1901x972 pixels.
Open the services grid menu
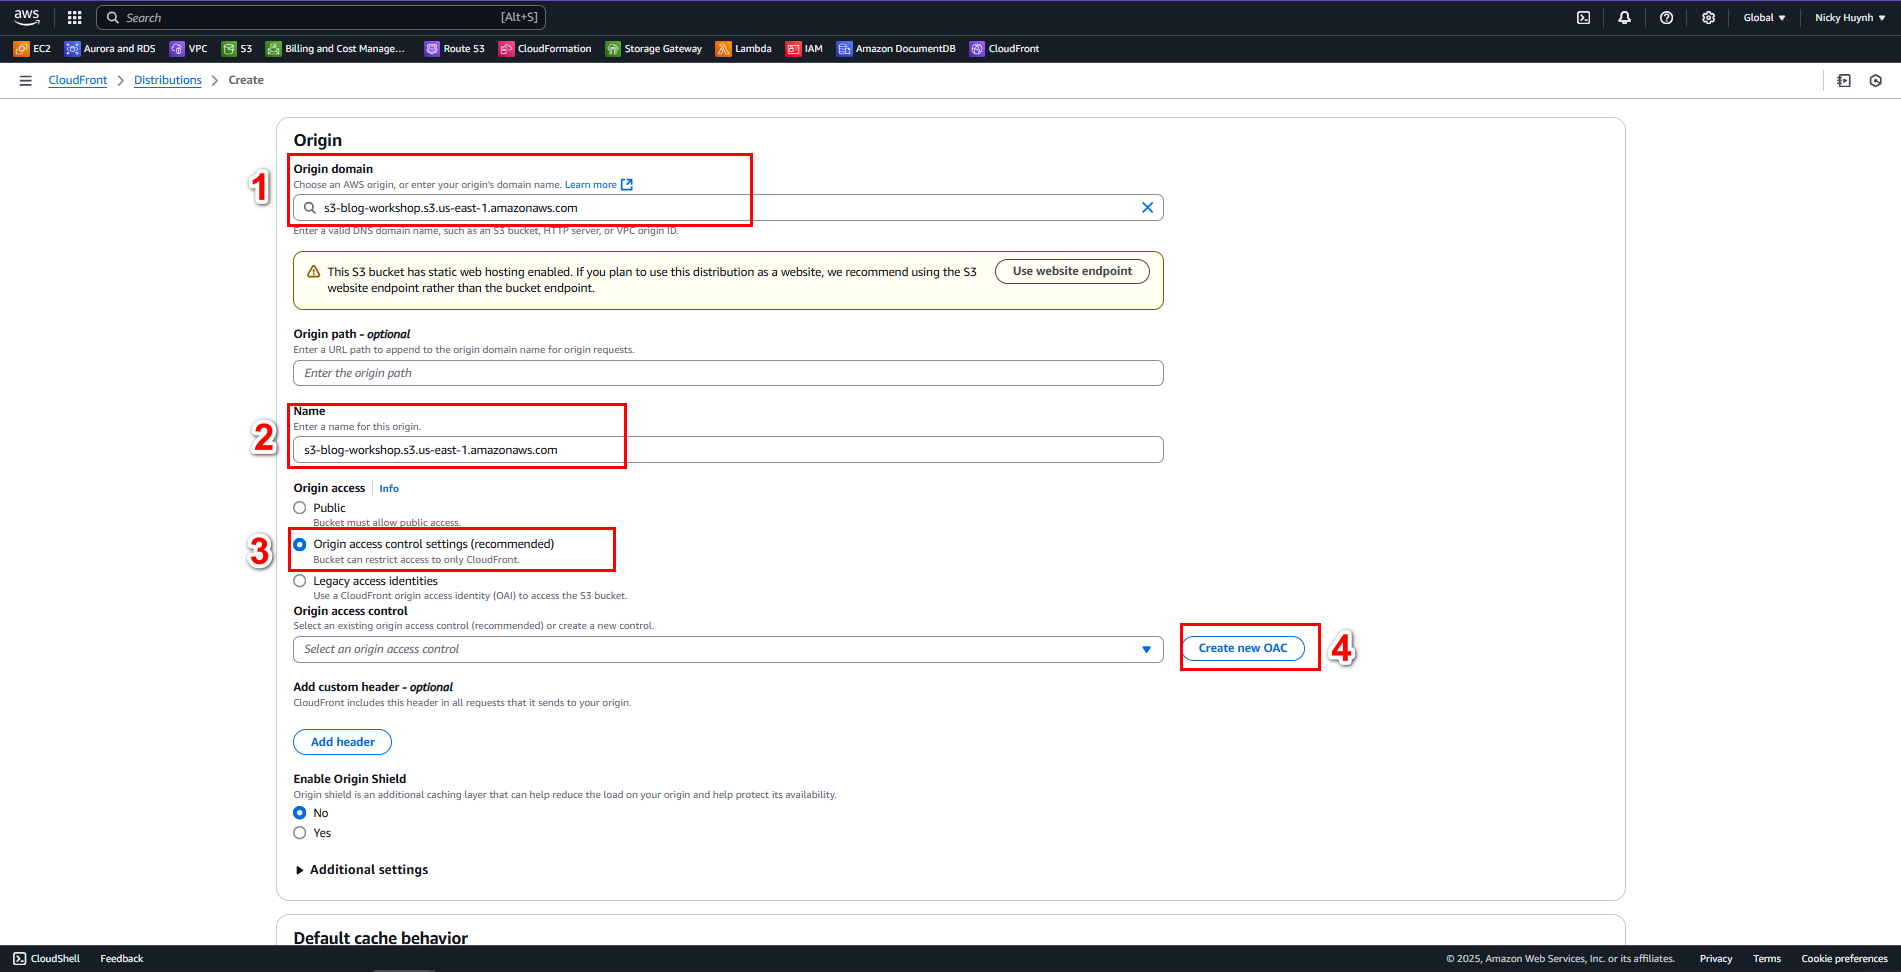(74, 17)
